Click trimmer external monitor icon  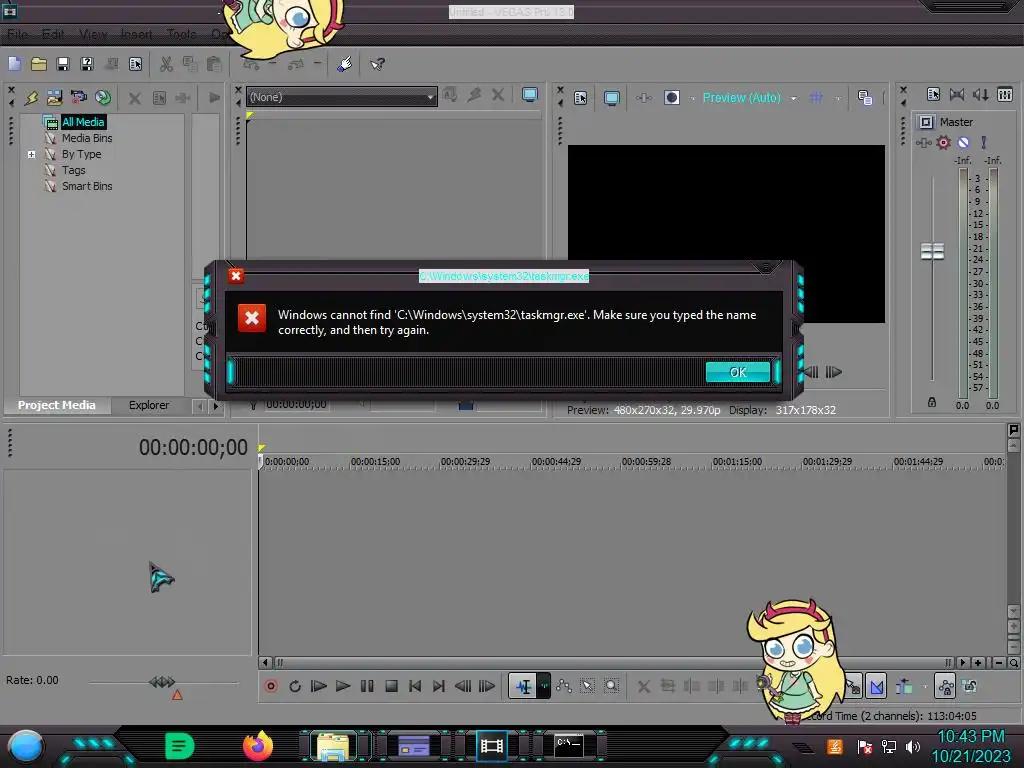point(530,95)
